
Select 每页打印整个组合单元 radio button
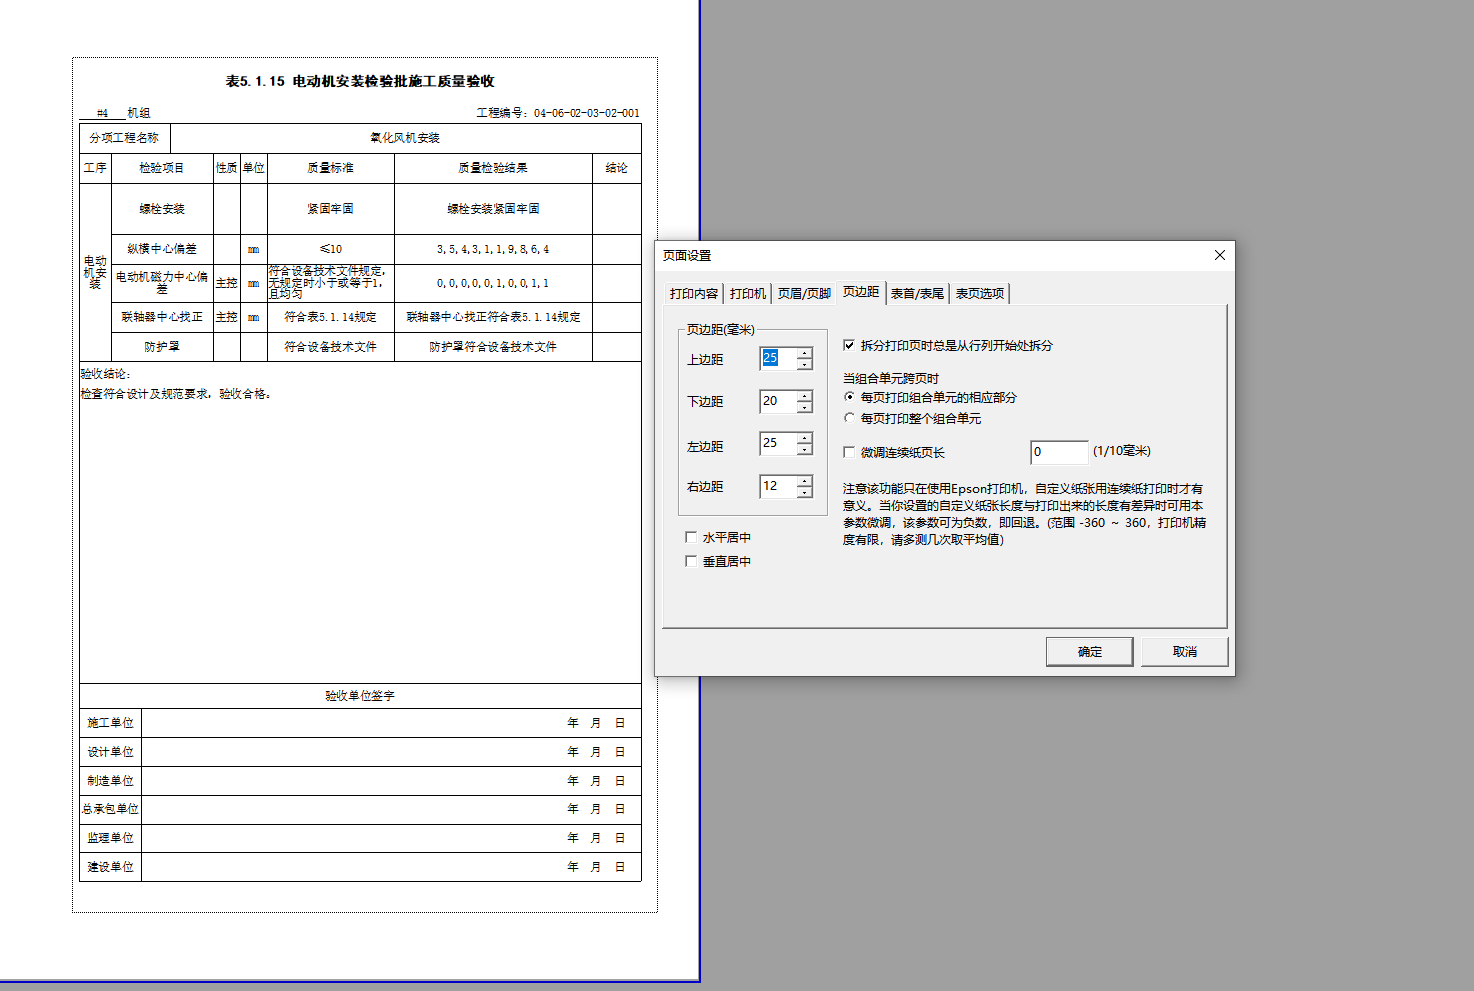coord(850,419)
